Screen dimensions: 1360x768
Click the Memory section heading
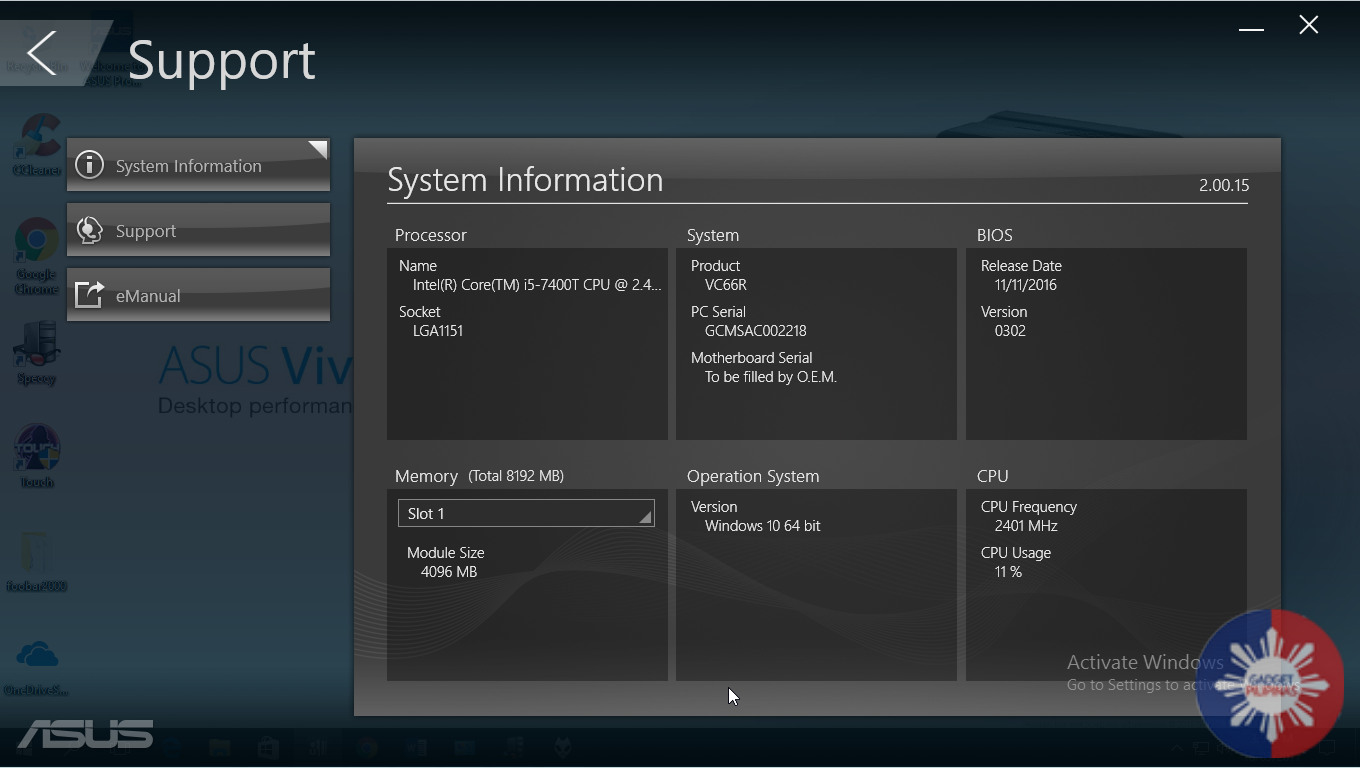pyautogui.click(x=426, y=476)
